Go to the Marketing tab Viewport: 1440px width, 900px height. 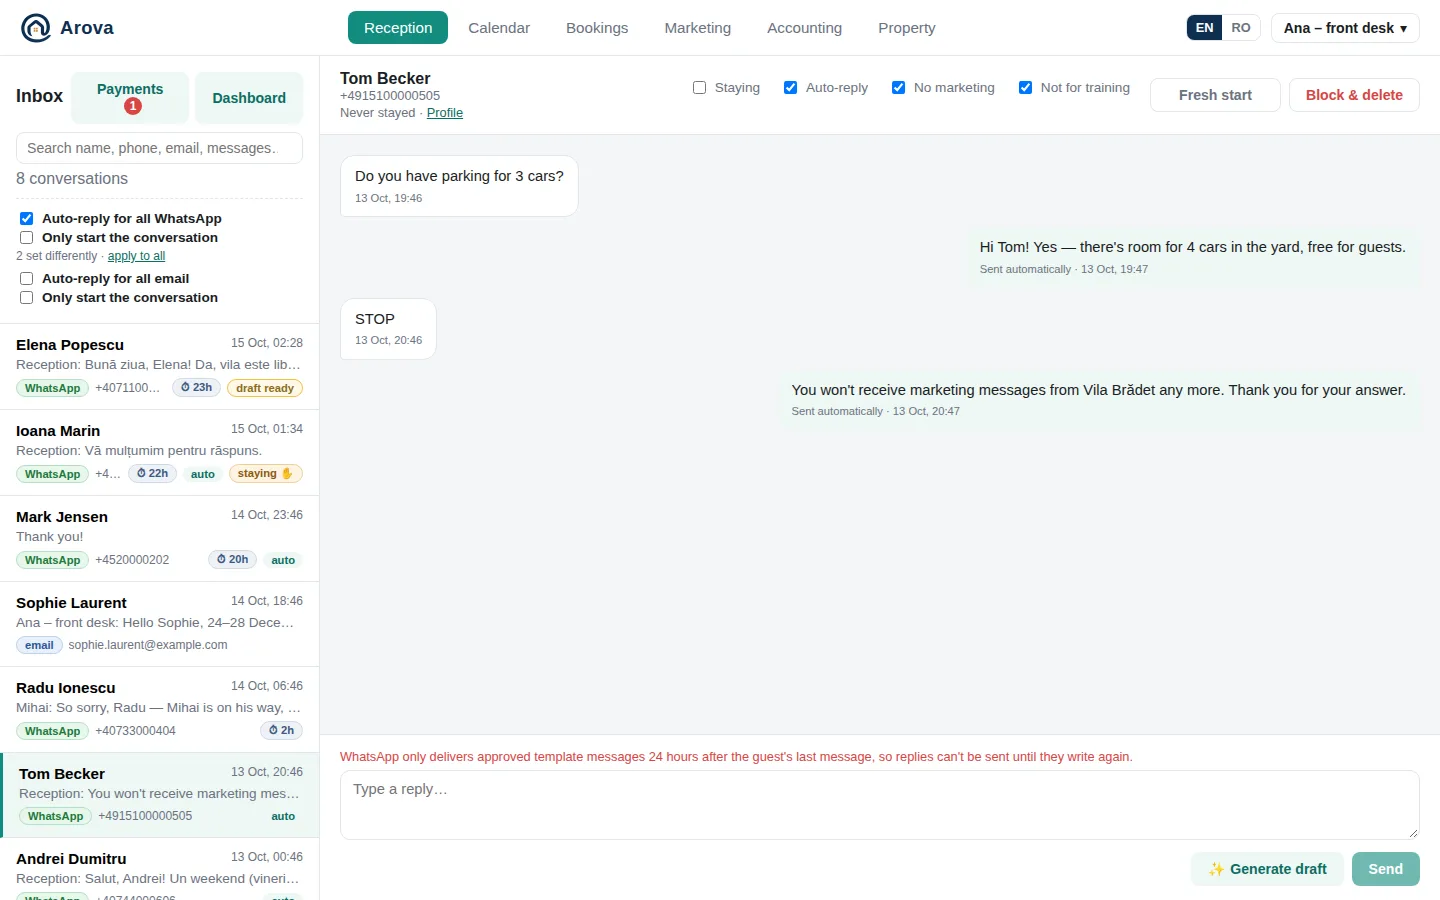tap(698, 28)
